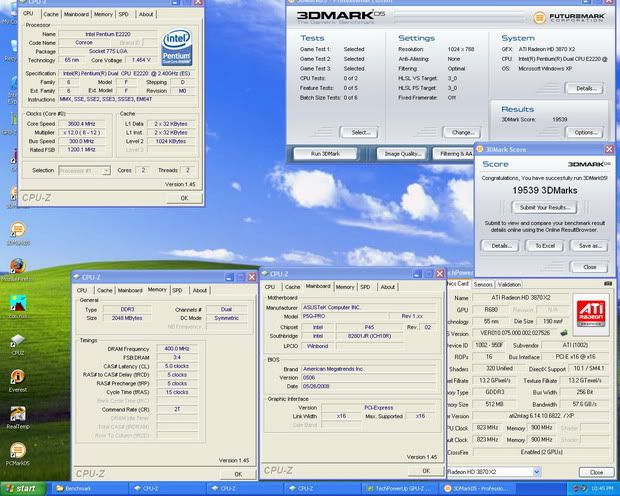Image resolution: width=620 pixels, height=496 pixels.
Task: Click the Image Quality... button in 3DMark05
Action: (402, 154)
